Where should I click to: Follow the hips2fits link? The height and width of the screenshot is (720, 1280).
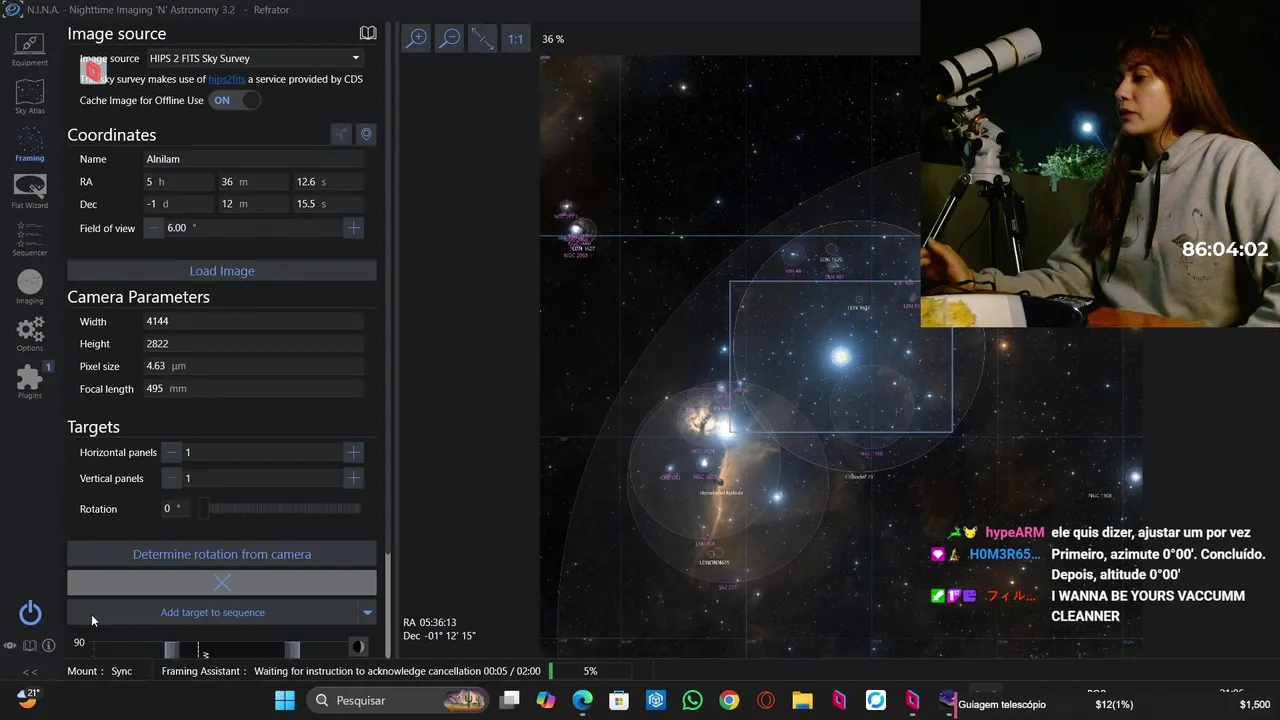[x=227, y=79]
